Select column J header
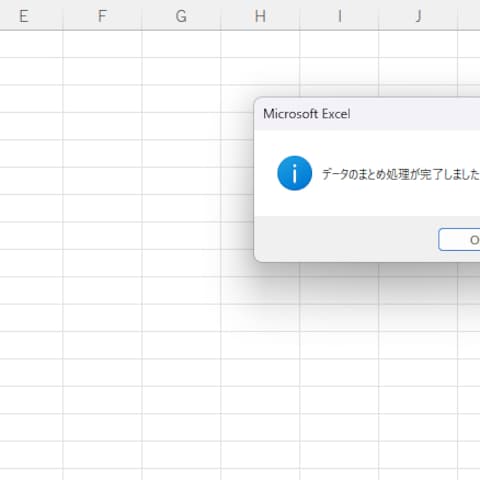This screenshot has height=480, width=480. tap(418, 15)
